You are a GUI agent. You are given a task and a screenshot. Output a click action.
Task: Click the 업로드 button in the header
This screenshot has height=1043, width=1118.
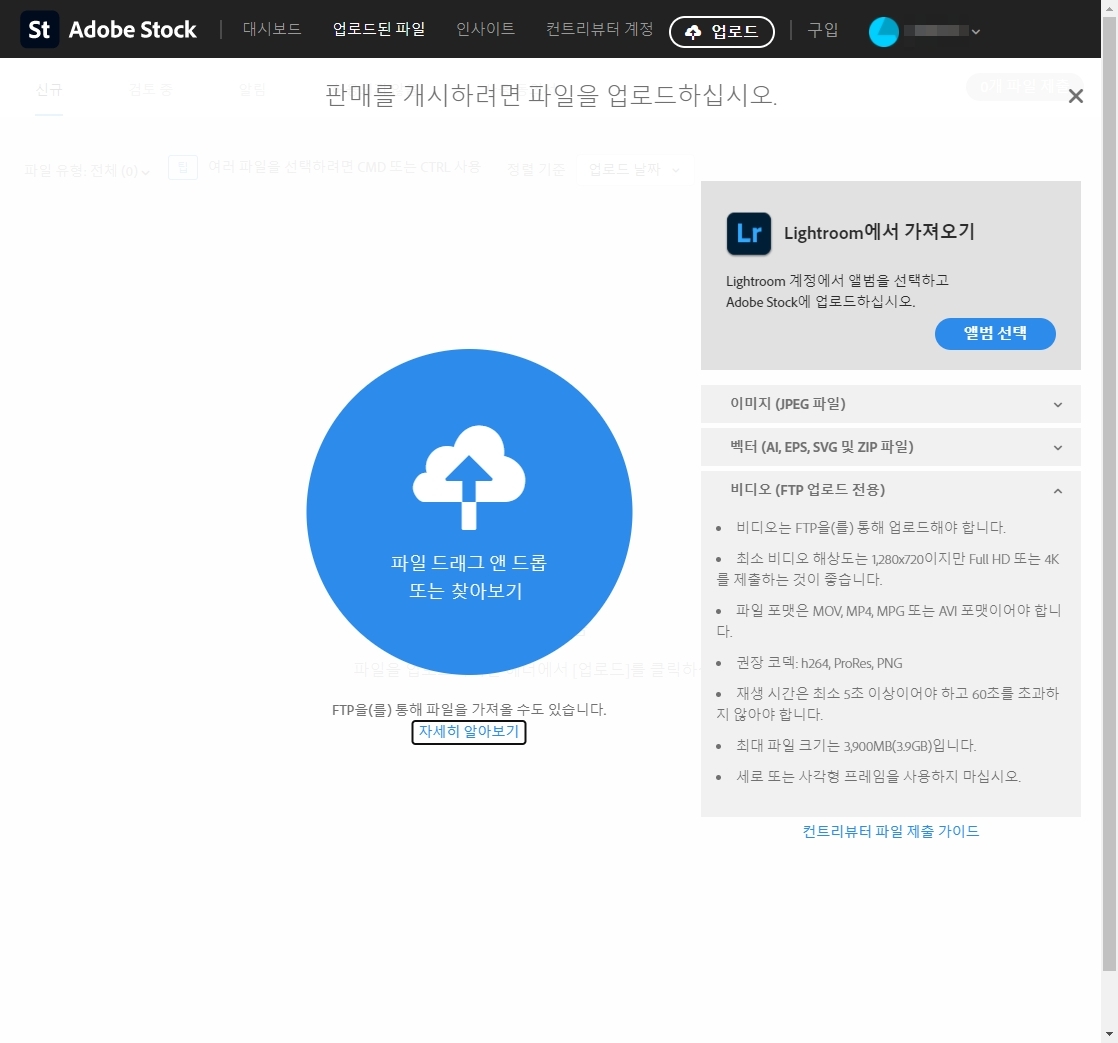click(x=722, y=31)
